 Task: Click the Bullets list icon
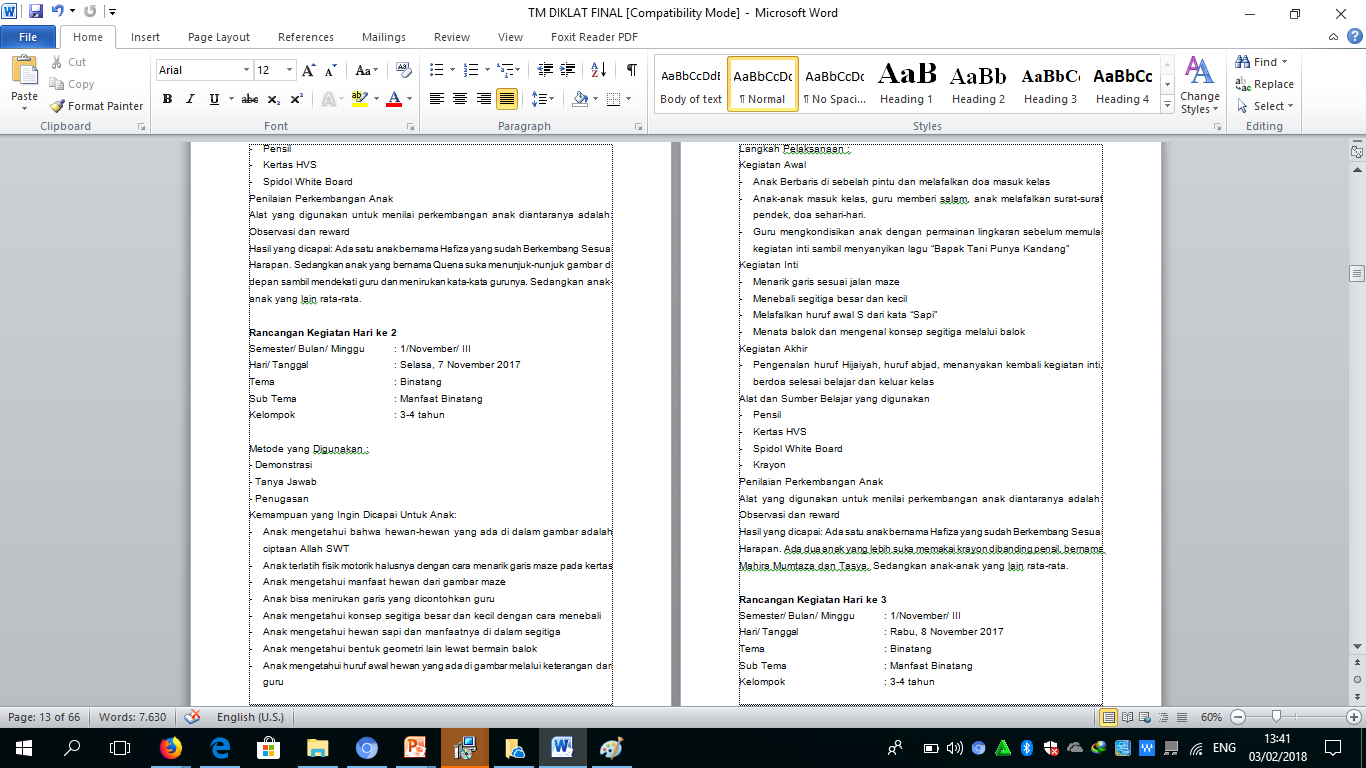point(436,70)
